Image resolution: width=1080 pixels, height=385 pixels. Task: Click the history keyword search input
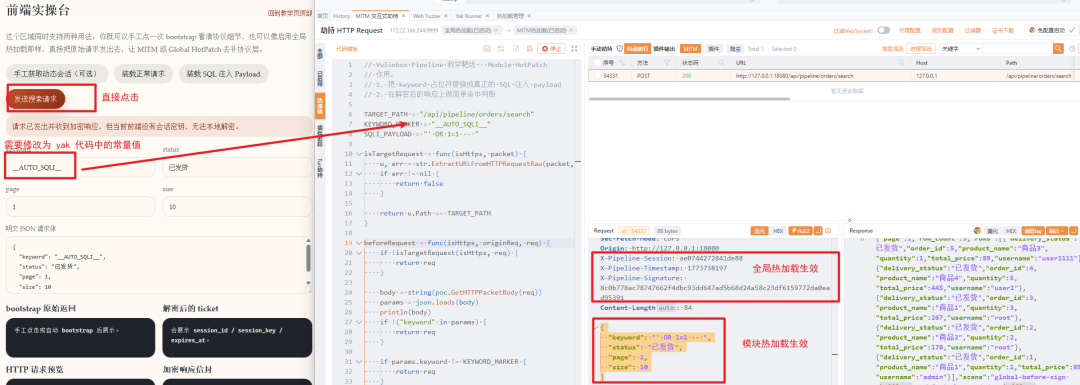pyautogui.click(x=1018, y=49)
